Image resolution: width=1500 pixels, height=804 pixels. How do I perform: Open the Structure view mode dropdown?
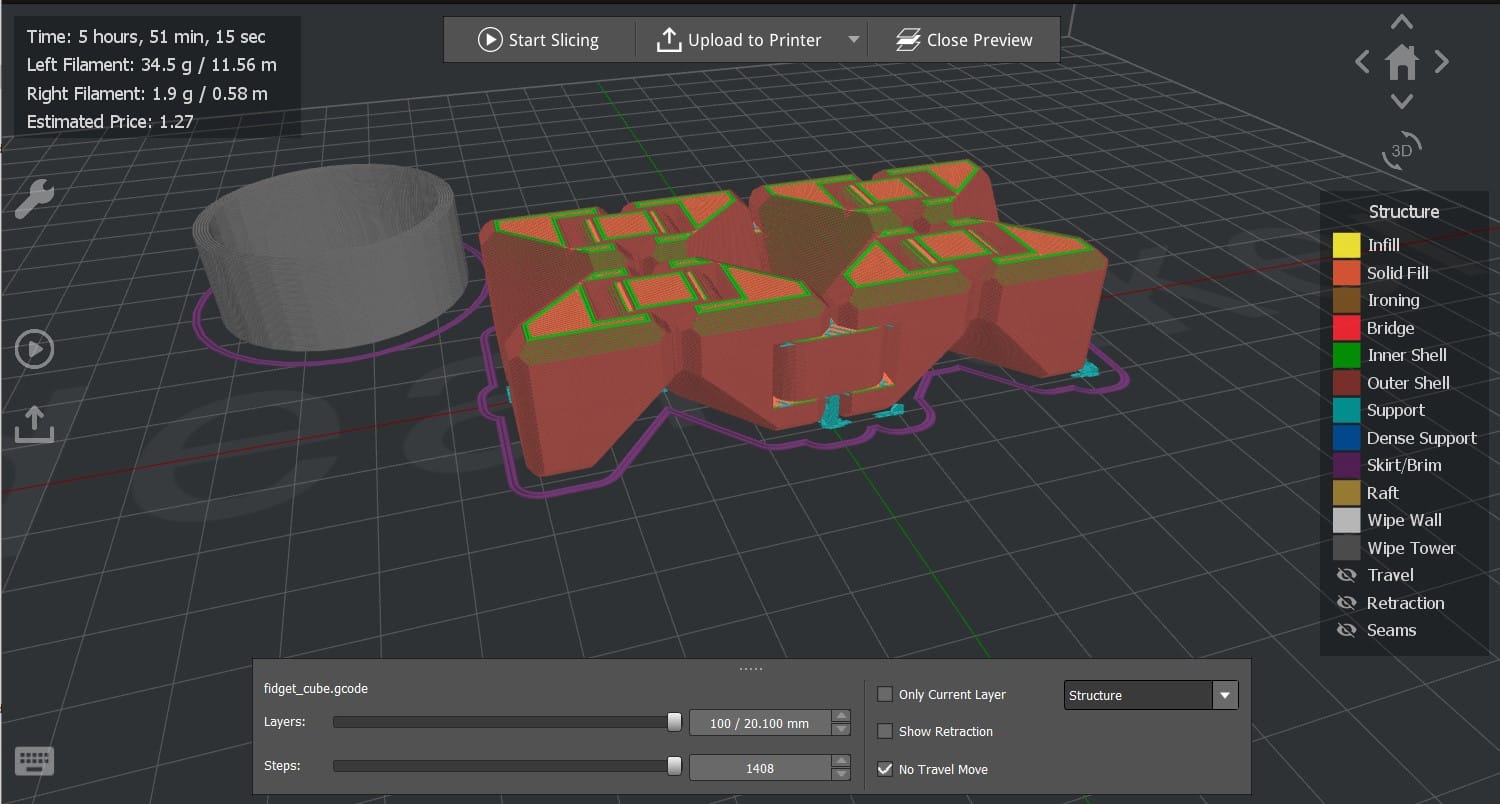[x=1151, y=695]
